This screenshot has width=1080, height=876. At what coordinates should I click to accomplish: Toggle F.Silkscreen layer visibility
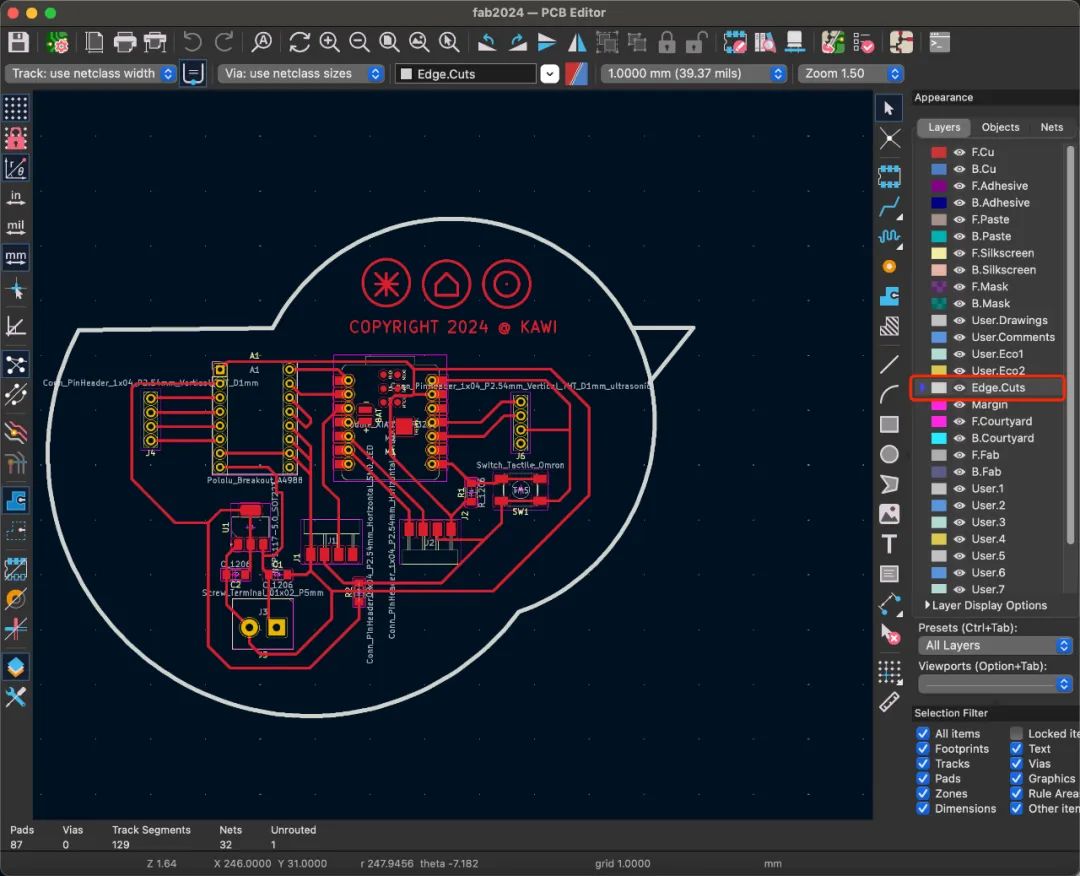click(x=959, y=253)
